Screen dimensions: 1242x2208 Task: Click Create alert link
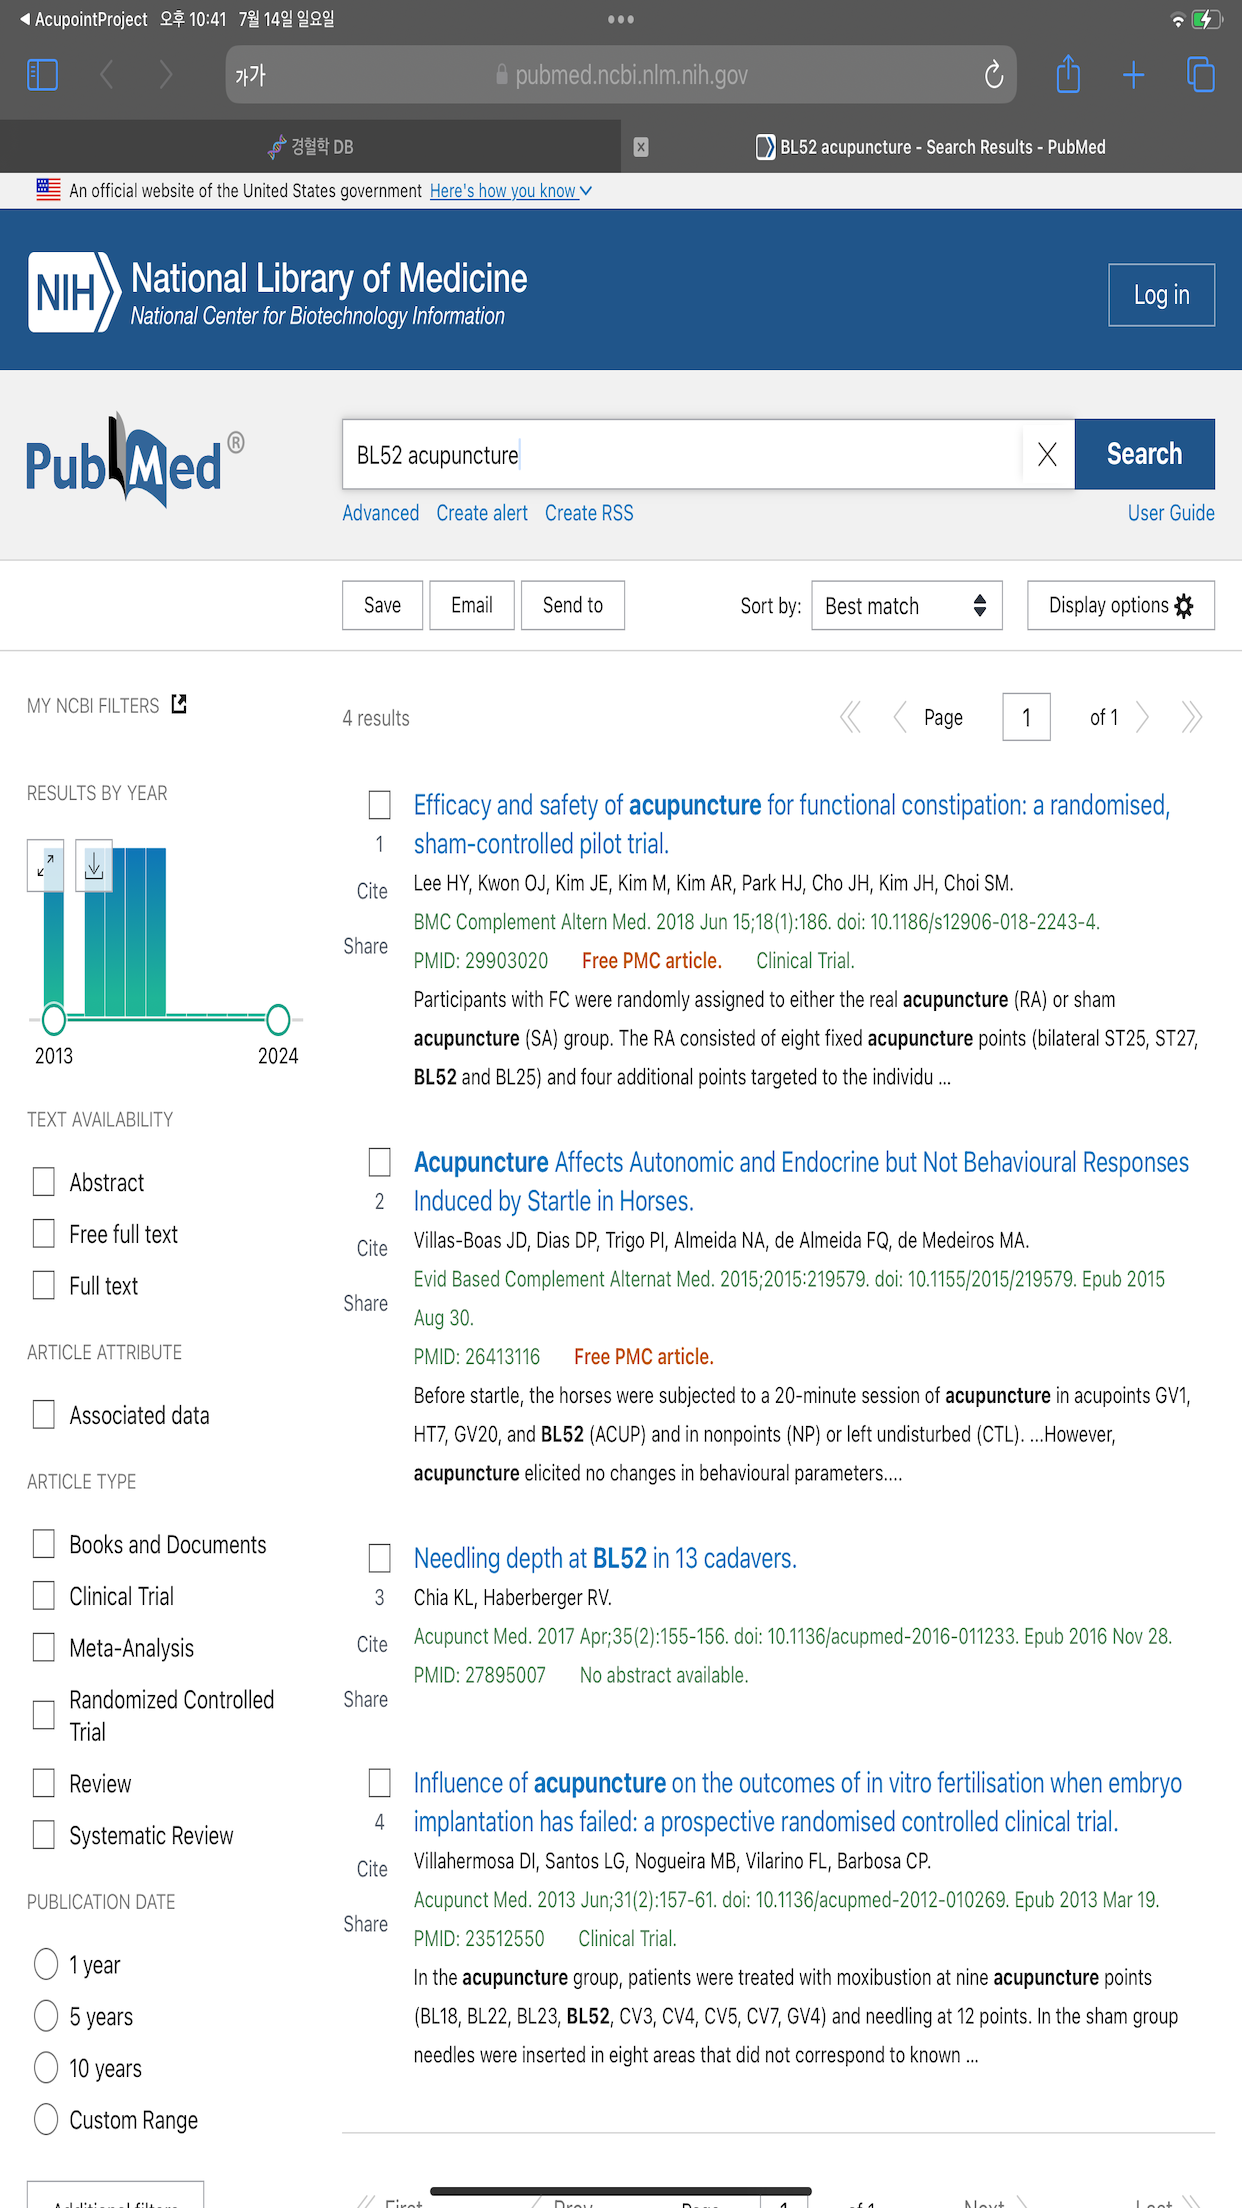(x=482, y=513)
